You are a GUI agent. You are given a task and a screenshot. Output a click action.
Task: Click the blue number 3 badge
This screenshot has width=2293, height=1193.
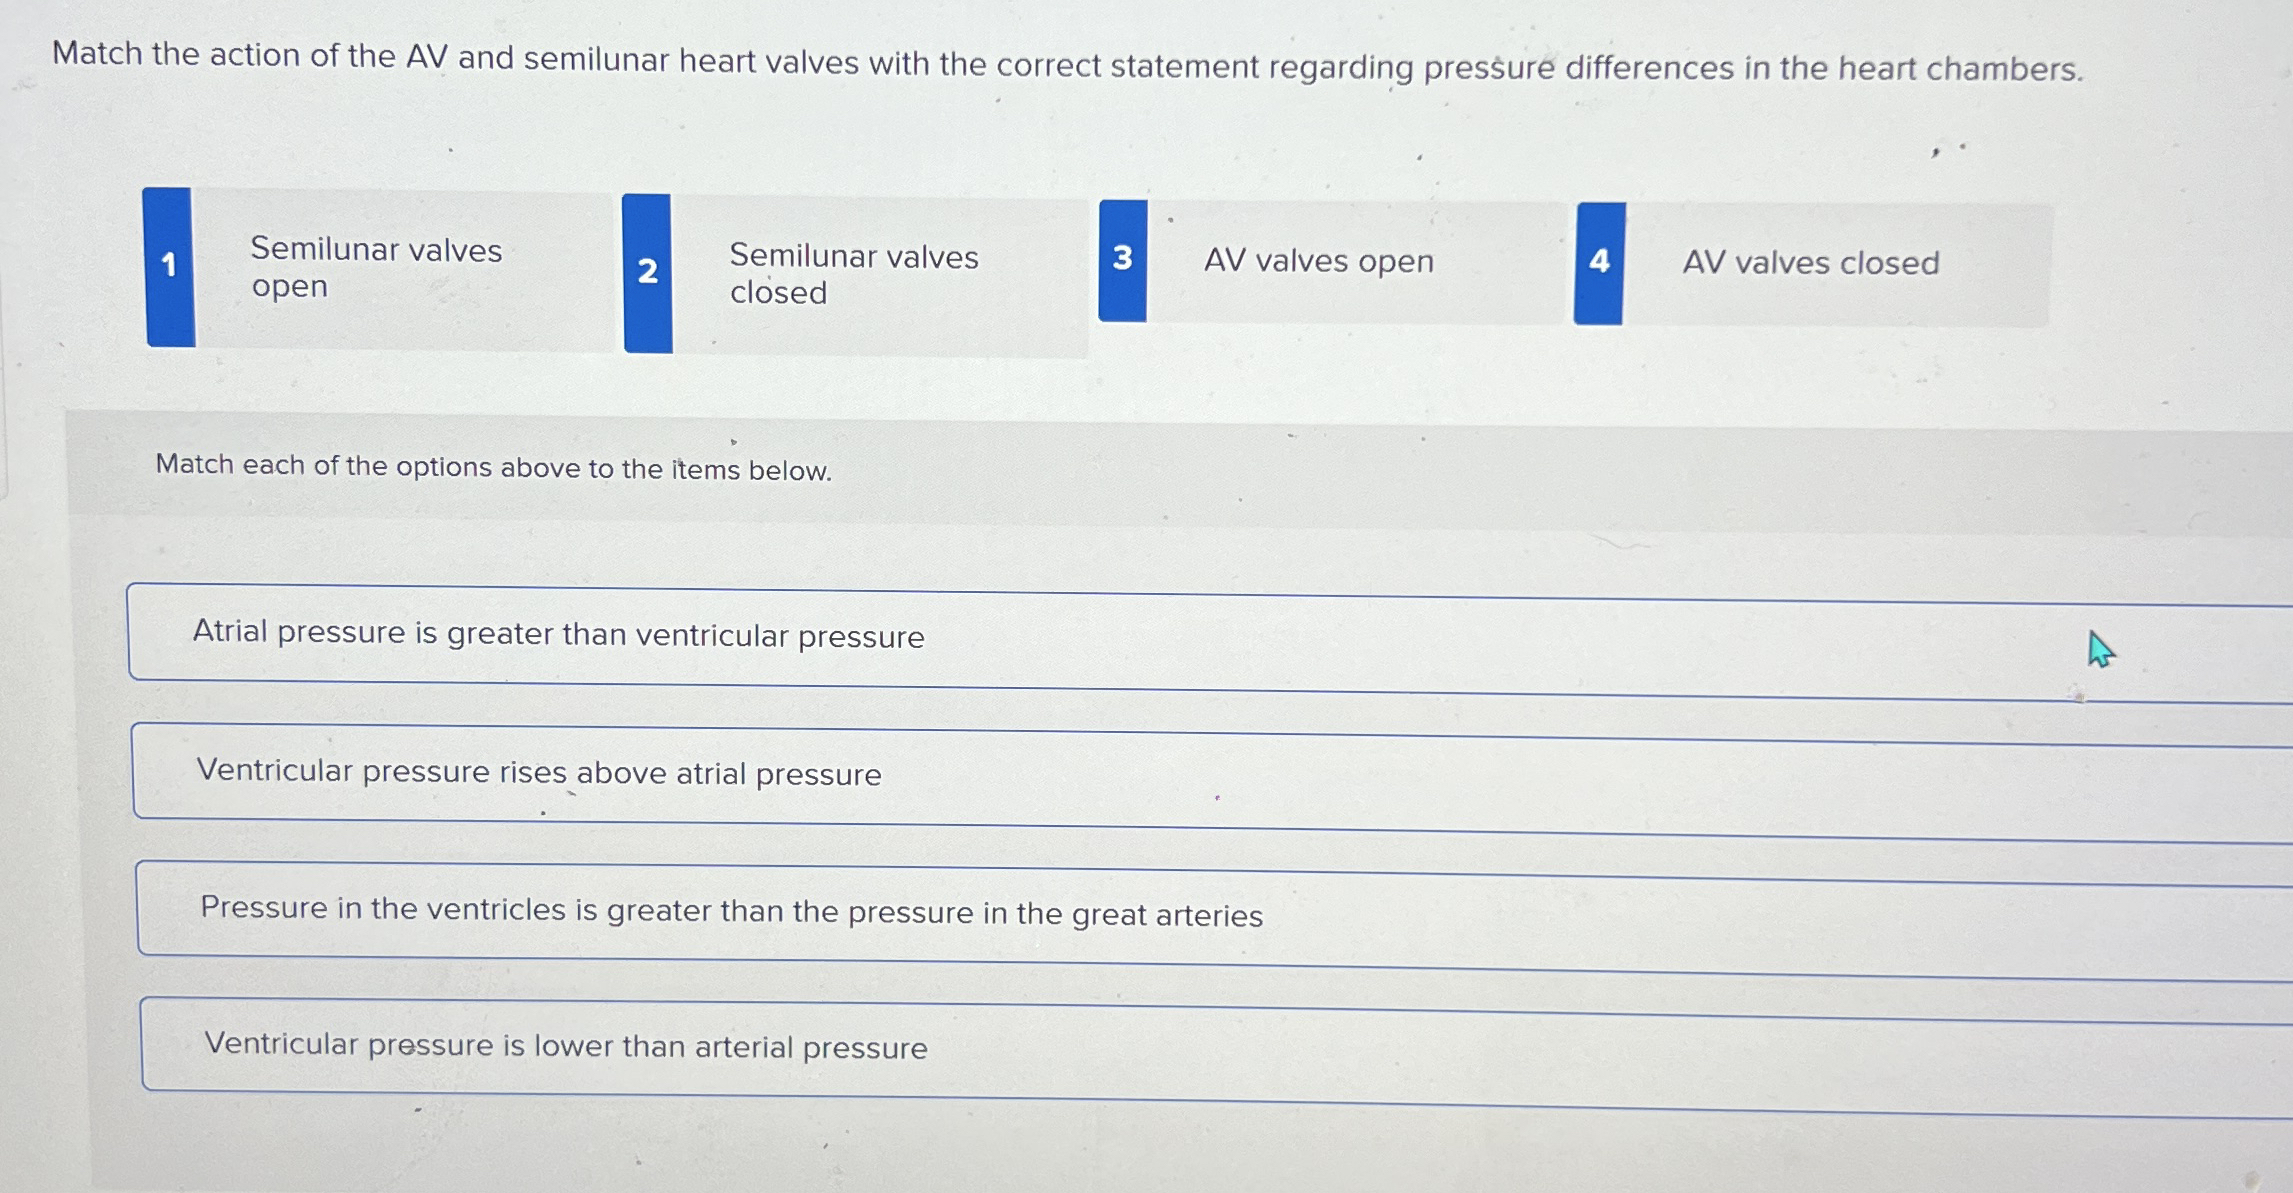coord(1122,260)
